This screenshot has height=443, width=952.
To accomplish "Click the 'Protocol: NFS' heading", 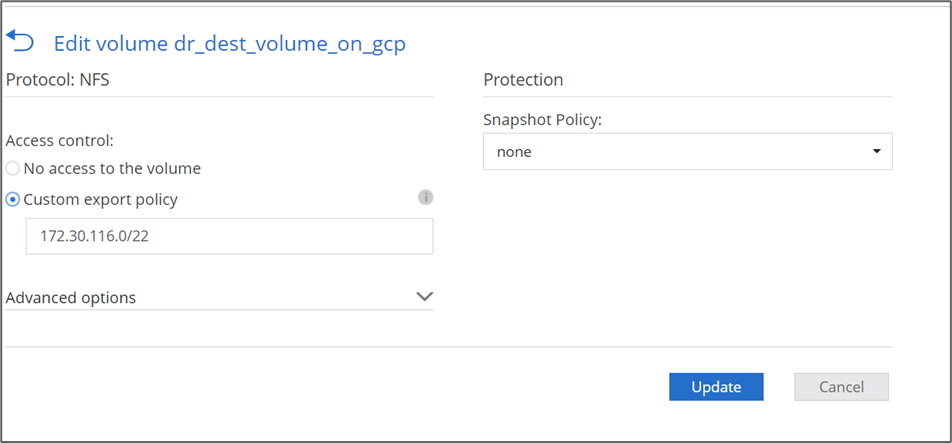I will coord(57,80).
